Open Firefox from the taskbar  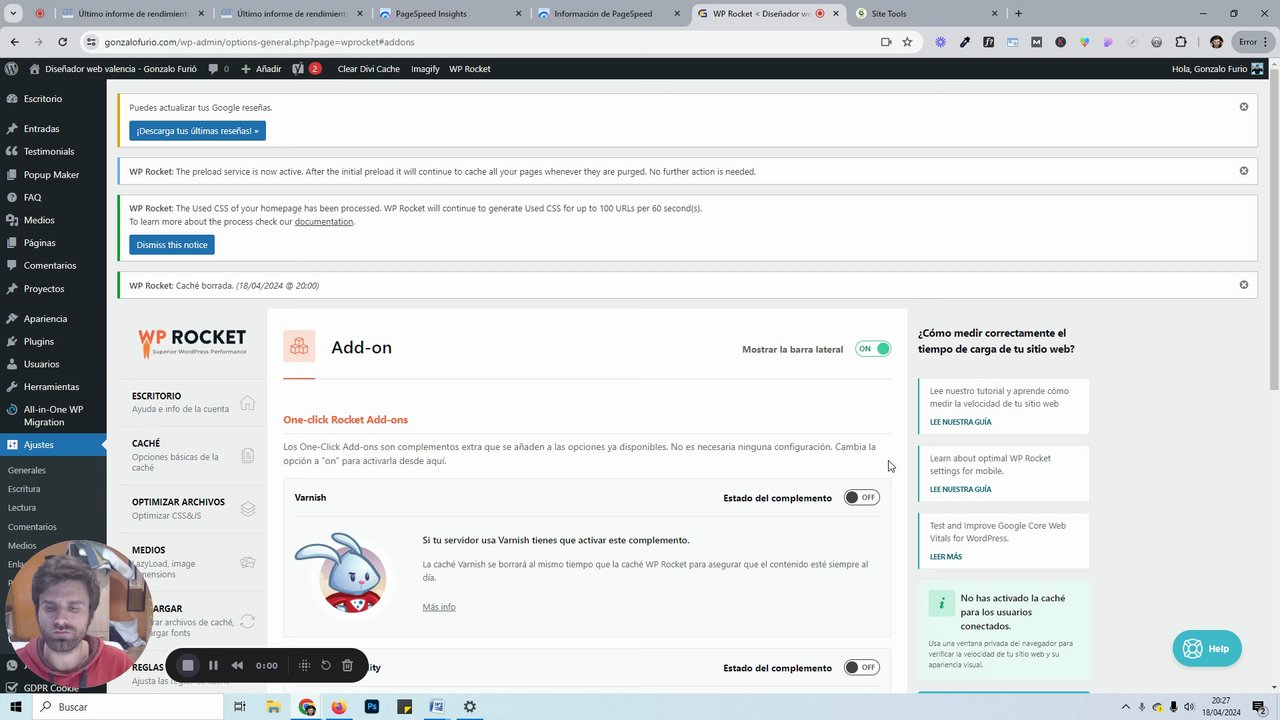click(338, 707)
